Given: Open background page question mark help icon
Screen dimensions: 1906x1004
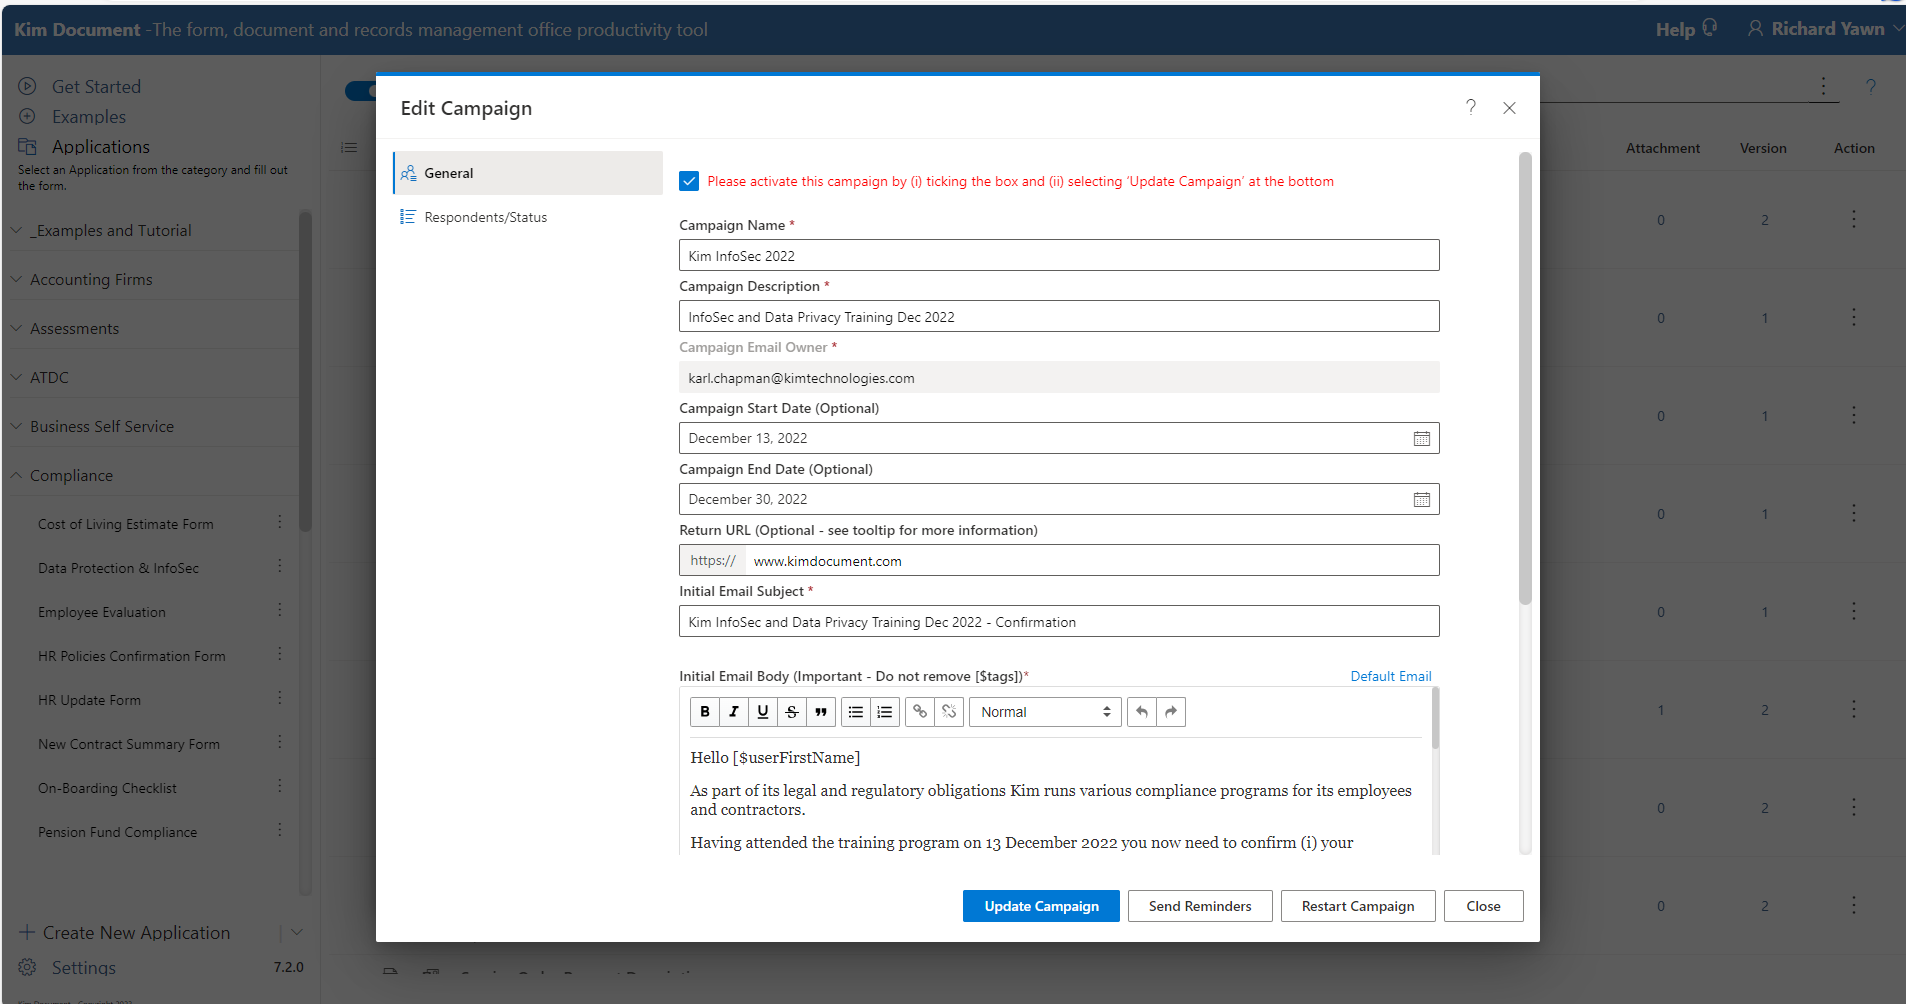Looking at the screenshot, I should [1870, 86].
